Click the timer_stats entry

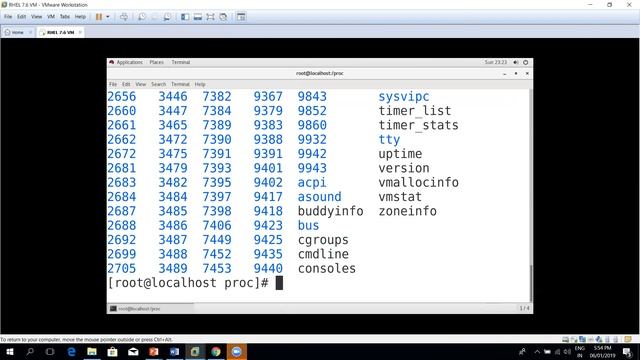(418, 125)
